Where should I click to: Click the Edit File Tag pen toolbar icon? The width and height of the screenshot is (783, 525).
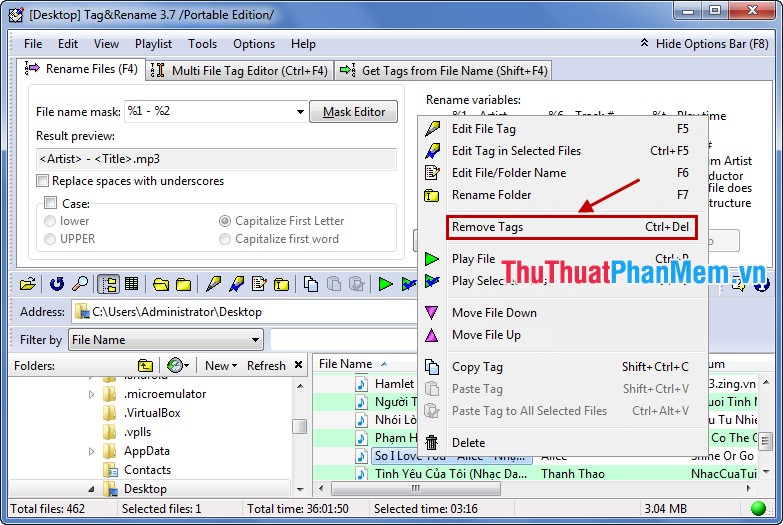[213, 284]
